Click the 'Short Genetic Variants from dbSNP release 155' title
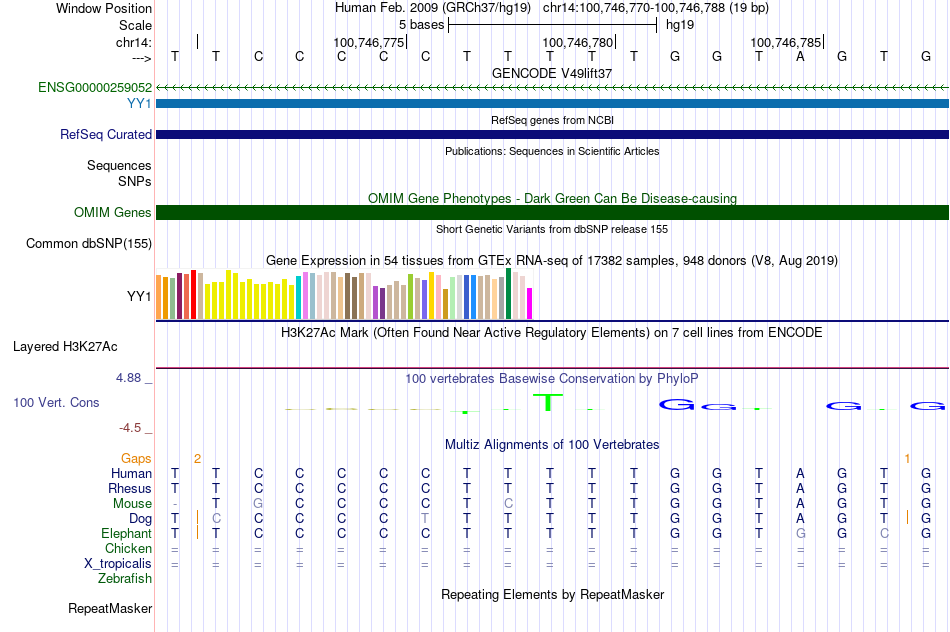 552,230
